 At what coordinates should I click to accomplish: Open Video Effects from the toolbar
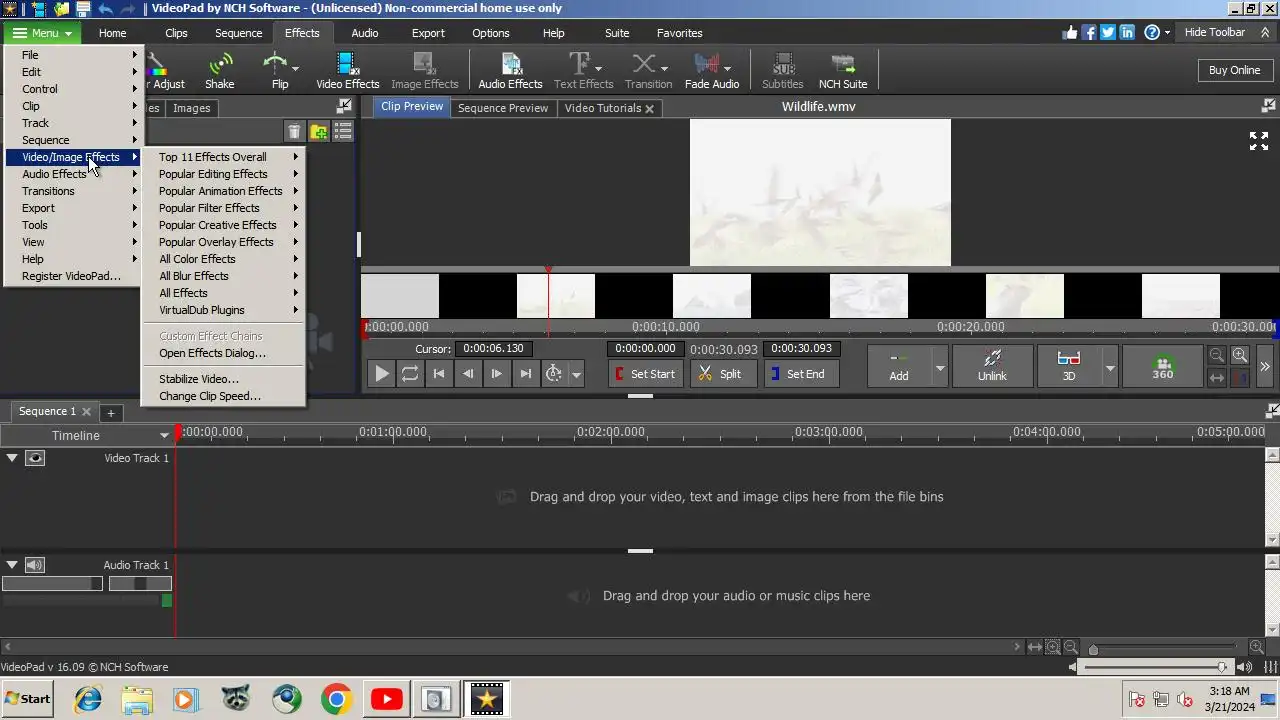tap(348, 71)
